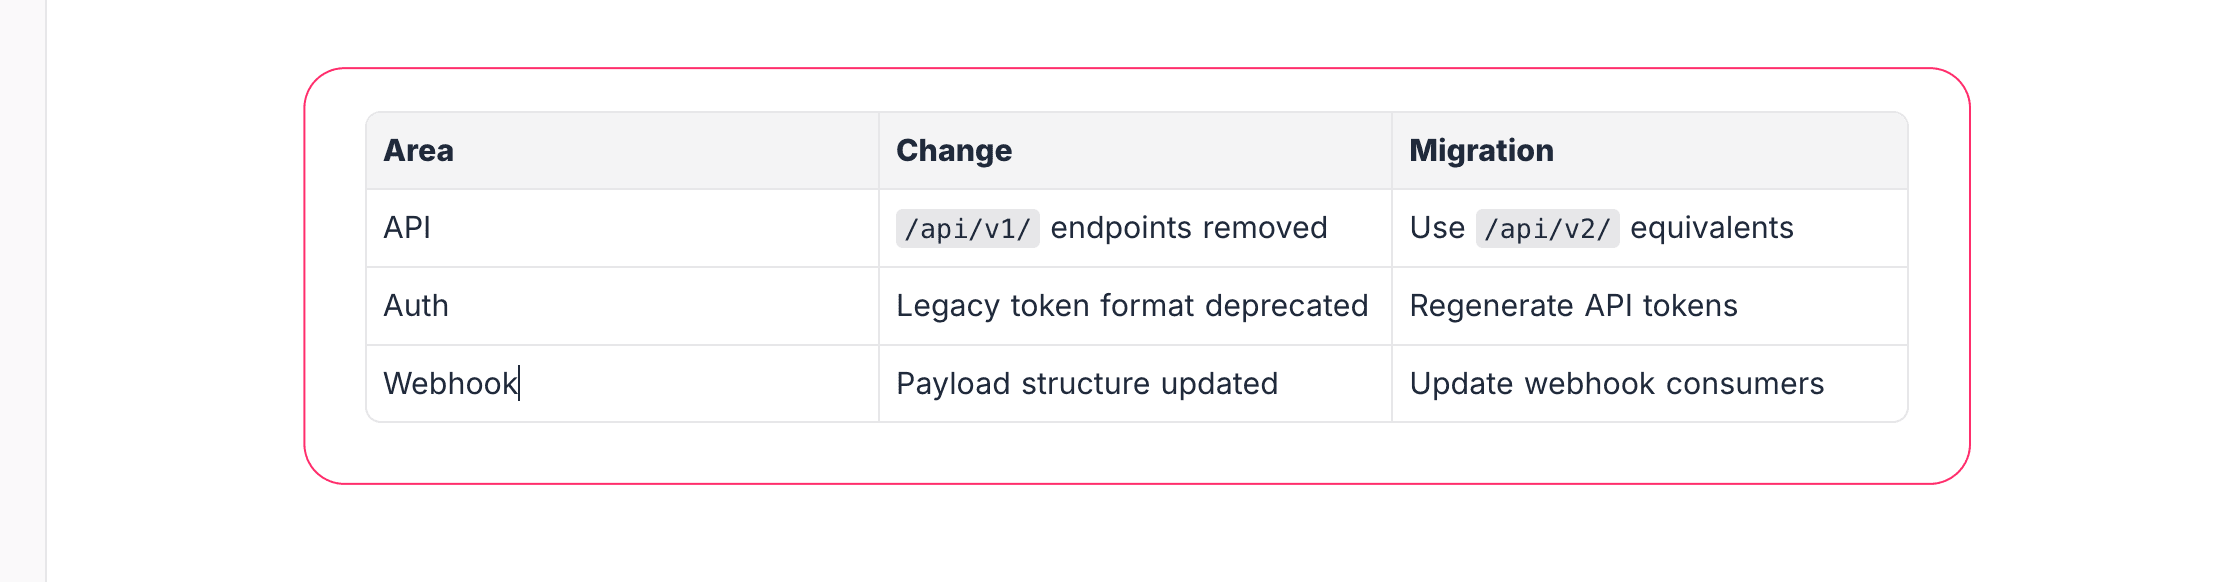Click the Migration column header
Viewport: 2224px width, 582px height.
(1481, 151)
